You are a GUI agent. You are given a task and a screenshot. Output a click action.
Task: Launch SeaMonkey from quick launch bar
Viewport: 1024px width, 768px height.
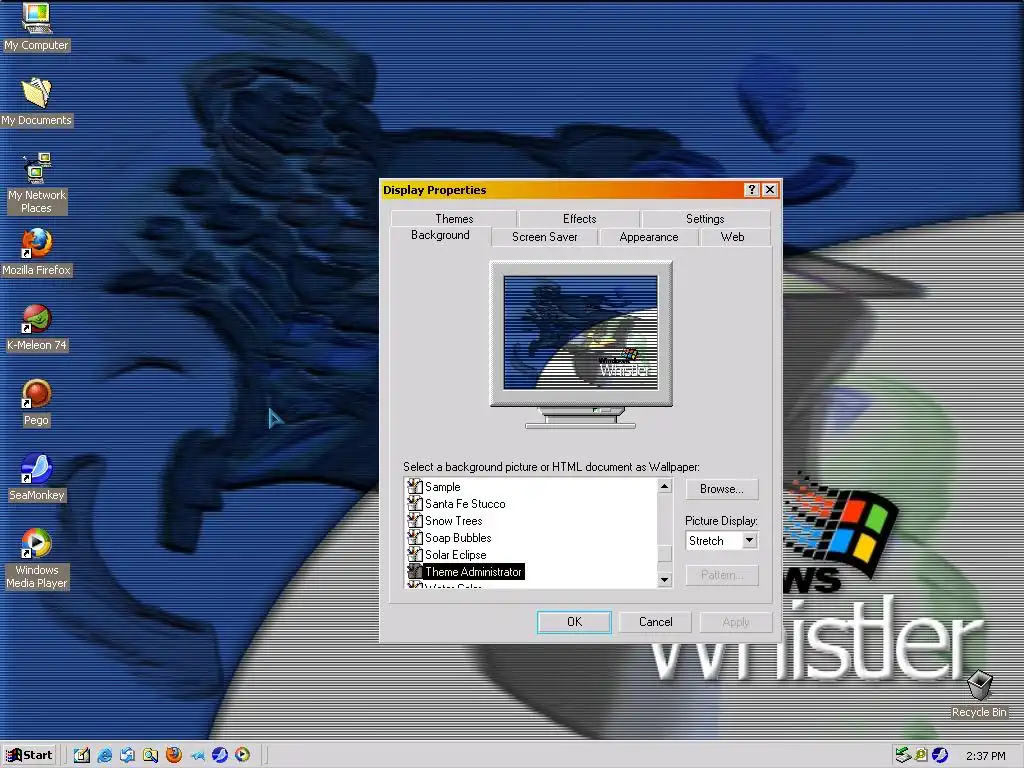point(219,755)
